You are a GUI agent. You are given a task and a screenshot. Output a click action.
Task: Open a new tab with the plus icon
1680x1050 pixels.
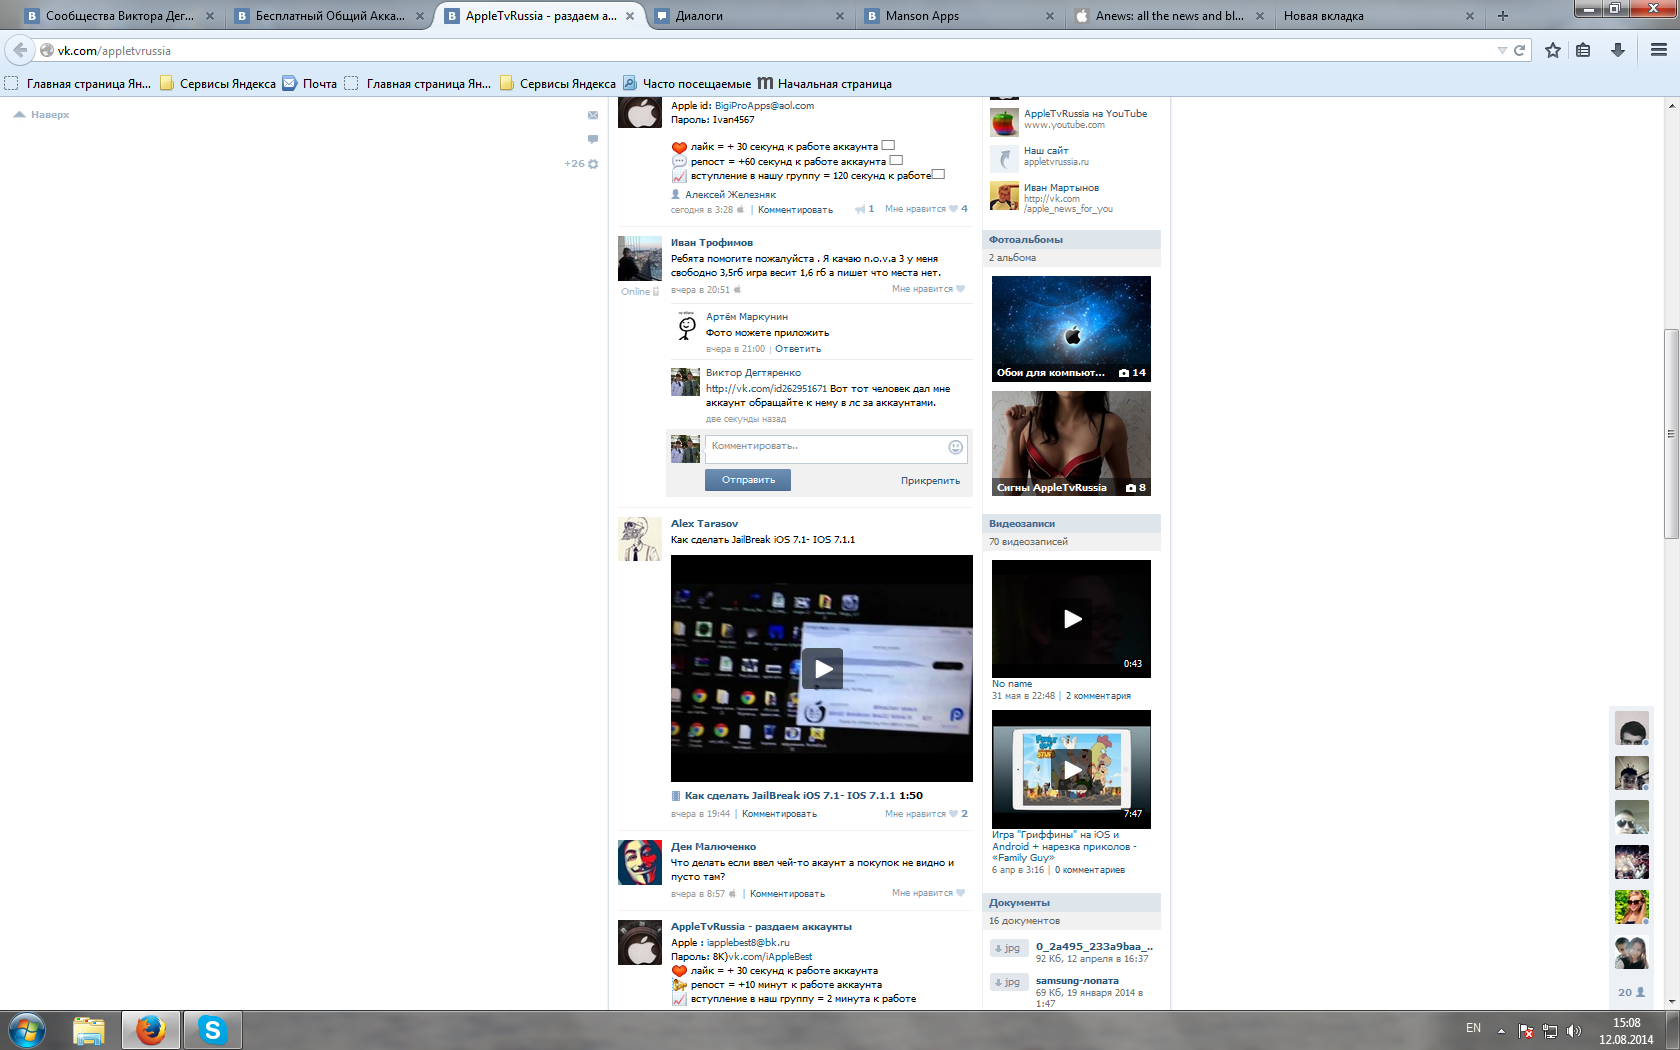(x=1502, y=16)
